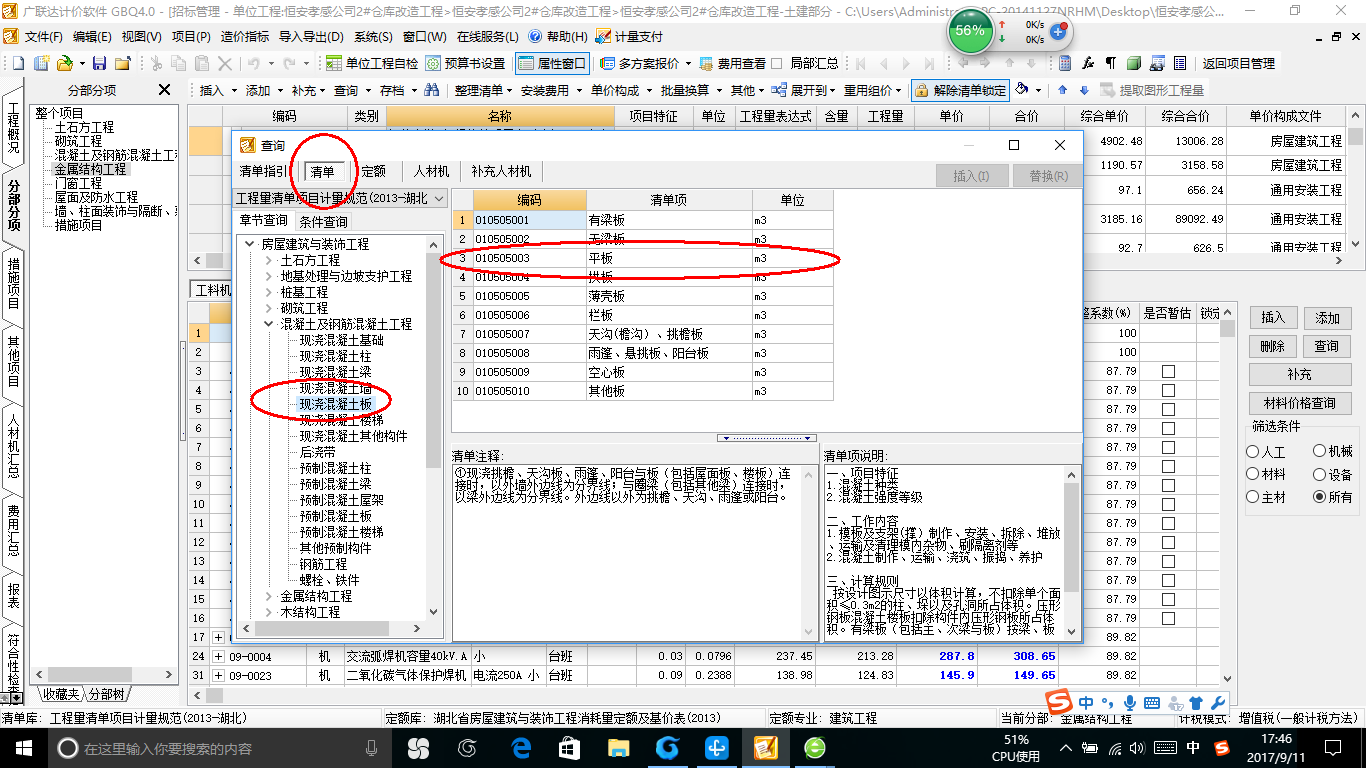This screenshot has width=1366, height=768.
Task: Click the new blank file icon
Action: tap(18, 63)
